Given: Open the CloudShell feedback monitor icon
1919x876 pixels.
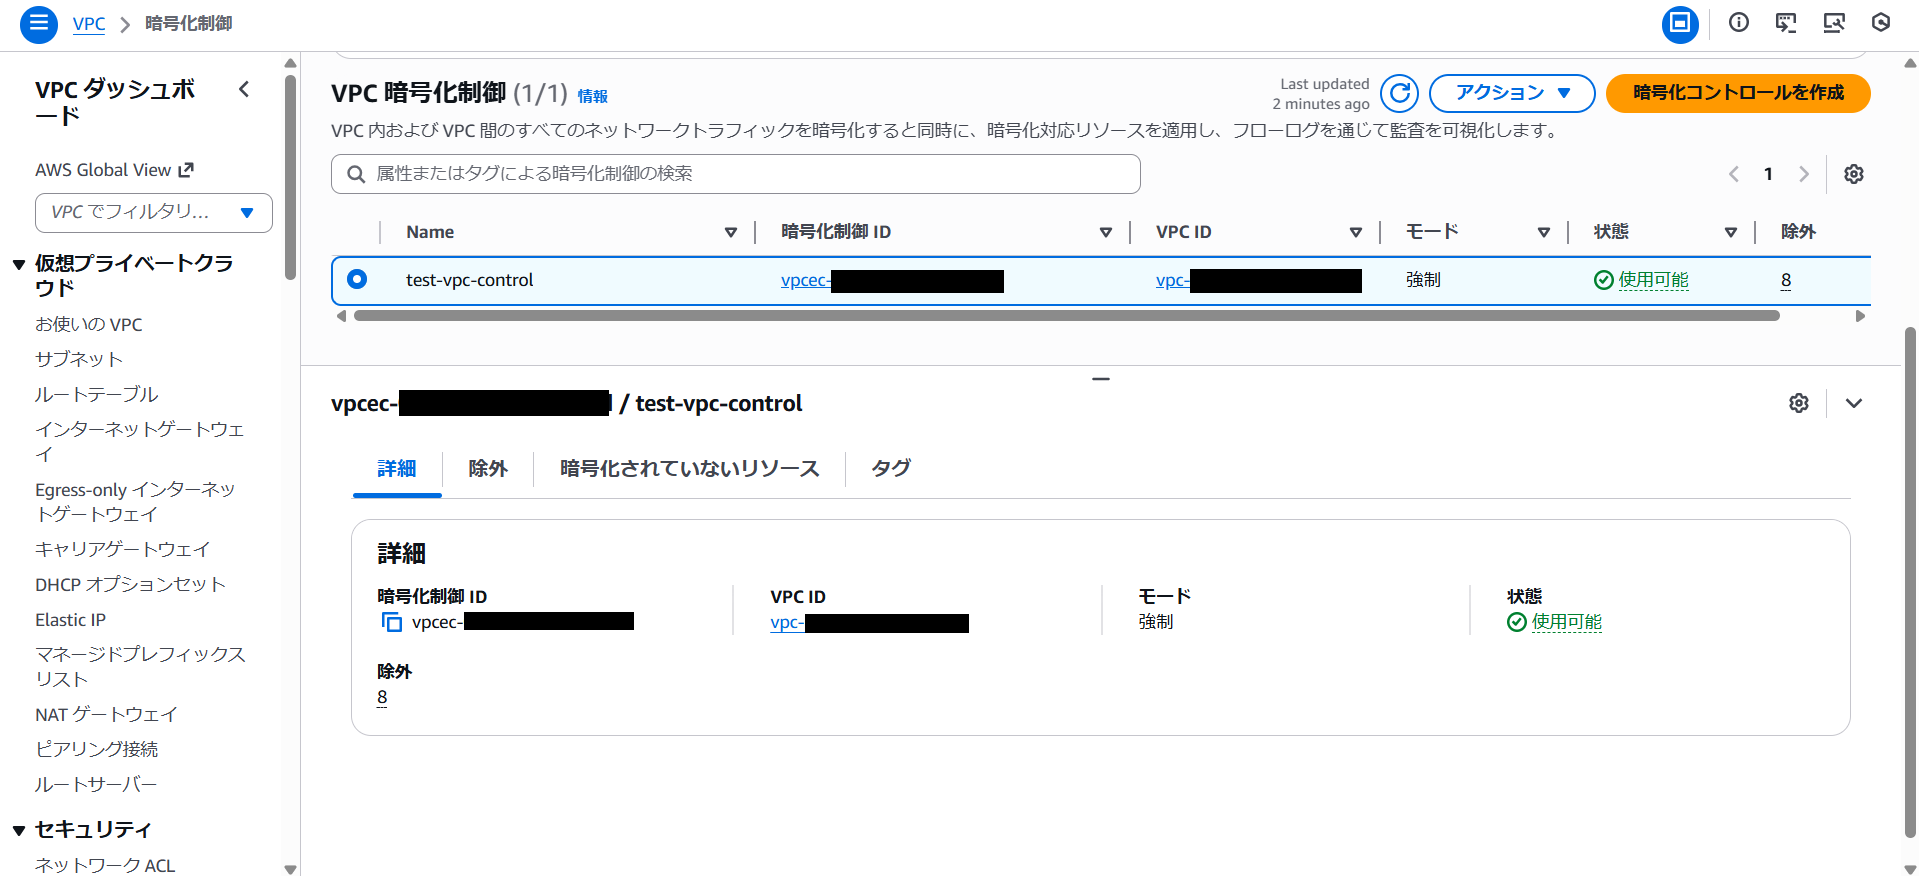Looking at the screenshot, I should coord(1786,23).
